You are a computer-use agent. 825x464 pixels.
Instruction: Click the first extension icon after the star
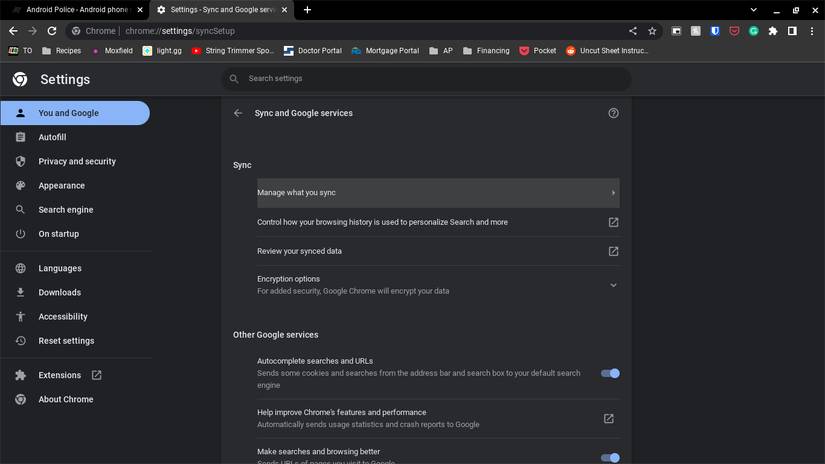pos(677,31)
